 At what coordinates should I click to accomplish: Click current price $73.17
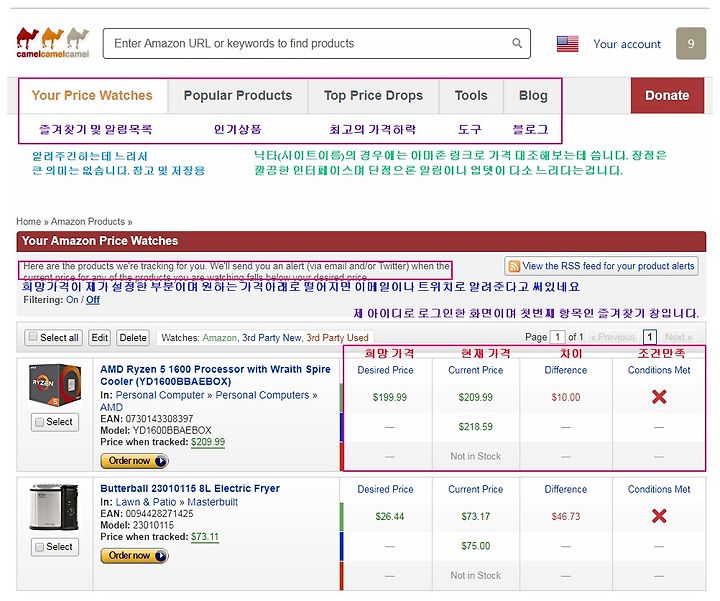pyautogui.click(x=475, y=517)
